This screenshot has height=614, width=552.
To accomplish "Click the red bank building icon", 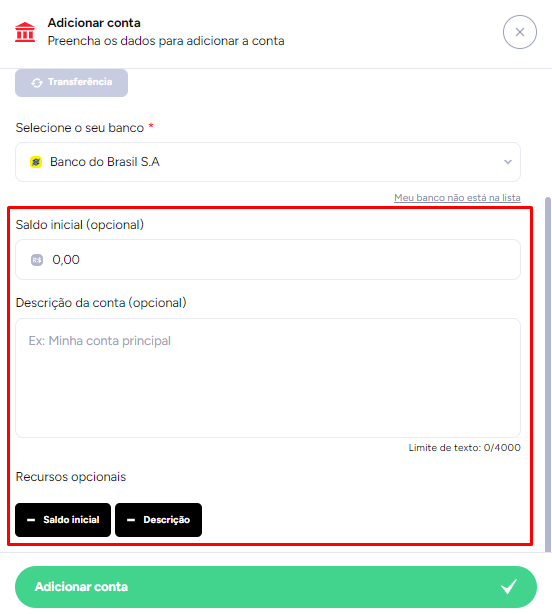I will pyautogui.click(x=25, y=32).
